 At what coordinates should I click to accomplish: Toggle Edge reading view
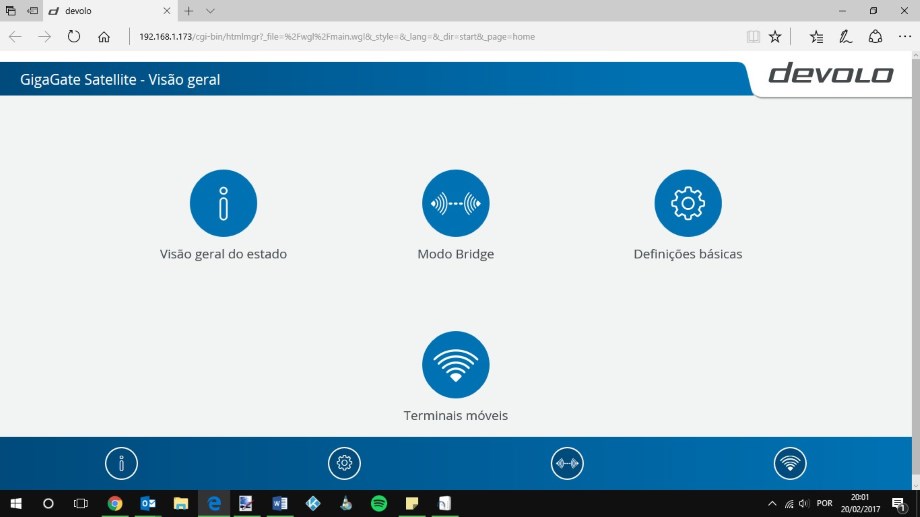[753, 37]
